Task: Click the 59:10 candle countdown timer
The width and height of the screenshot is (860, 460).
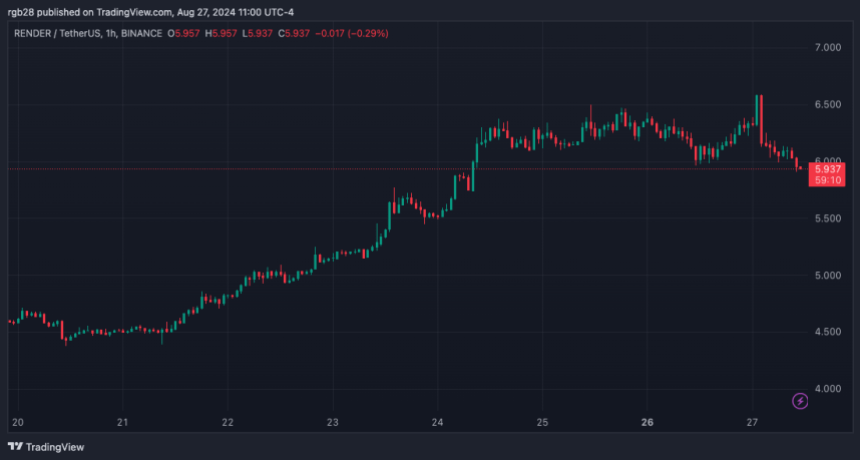Action: 829,182
